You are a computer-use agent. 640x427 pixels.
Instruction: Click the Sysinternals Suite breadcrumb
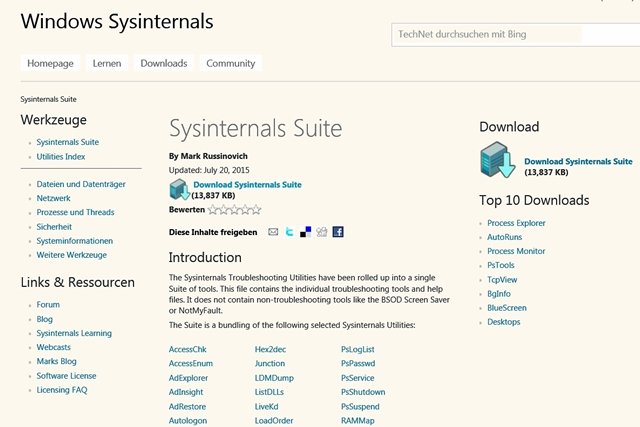pyautogui.click(x=49, y=99)
